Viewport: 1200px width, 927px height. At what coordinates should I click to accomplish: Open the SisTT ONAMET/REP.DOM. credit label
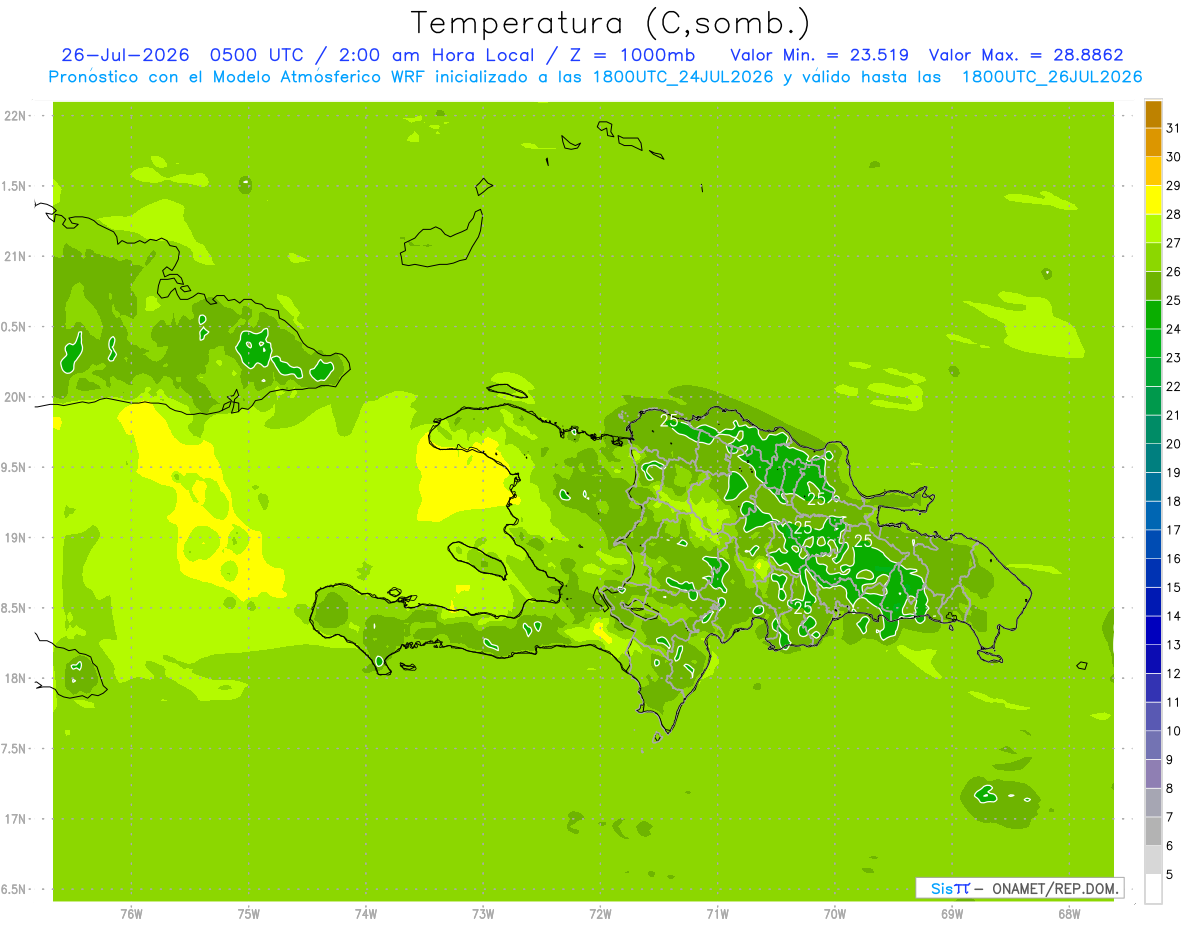[x=1019, y=888]
